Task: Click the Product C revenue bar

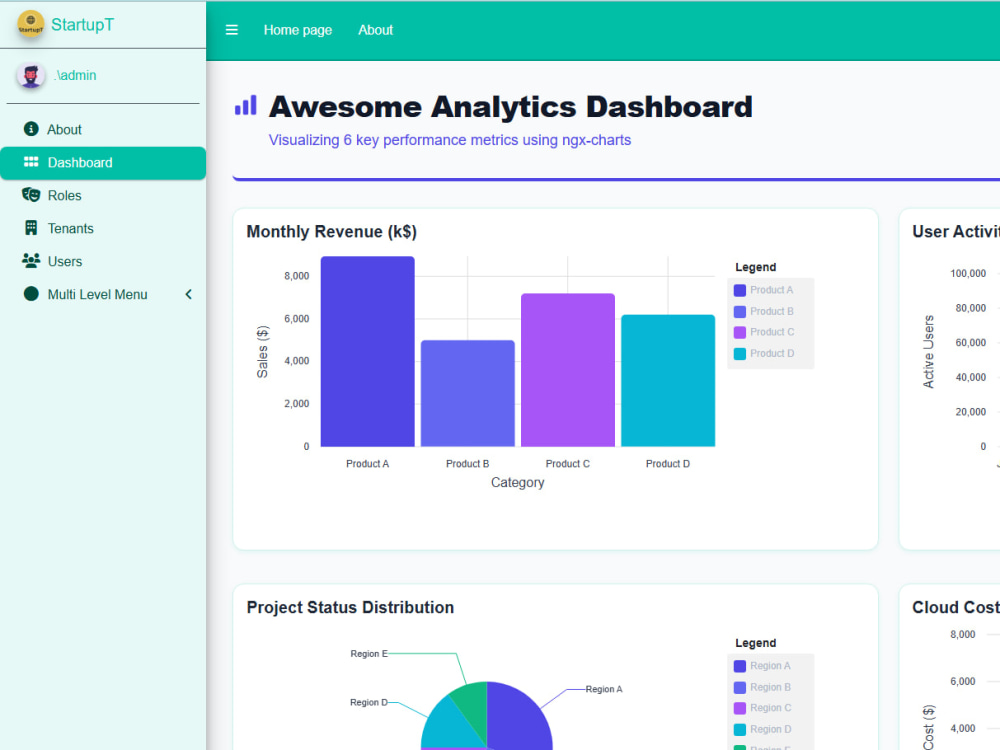Action: (x=568, y=370)
